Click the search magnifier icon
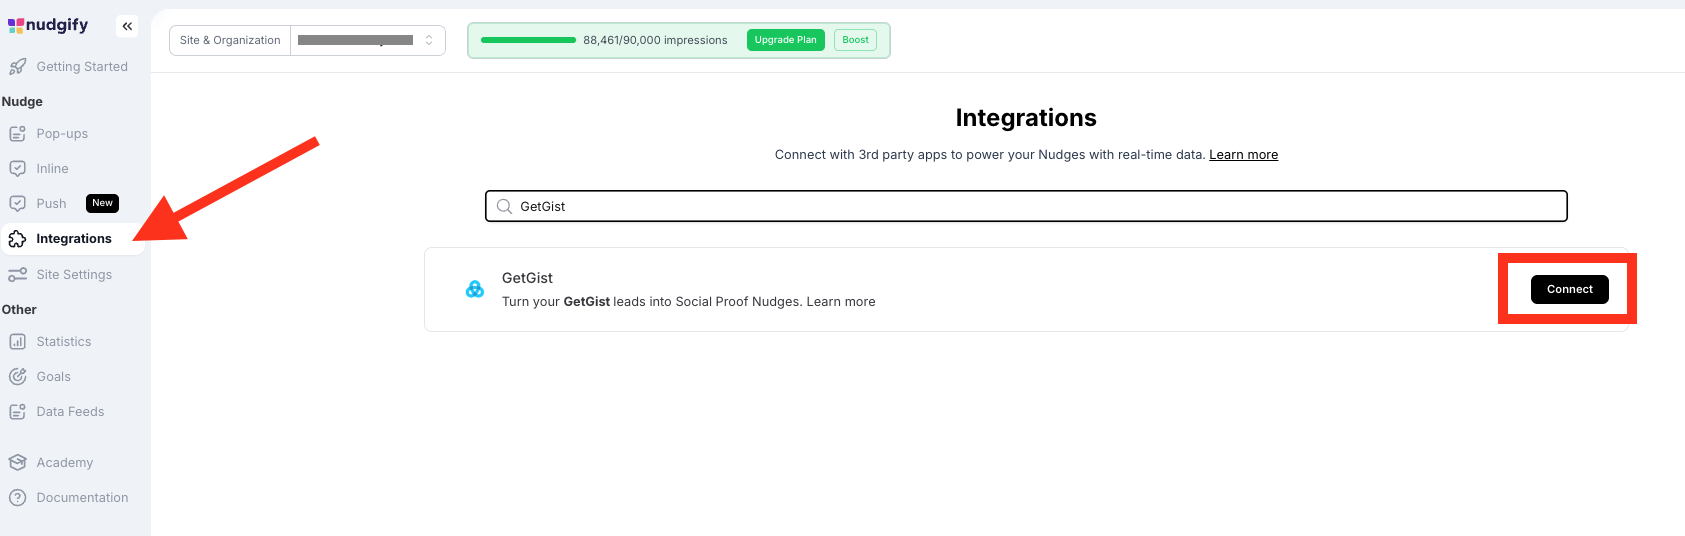1685x536 pixels. coord(504,207)
